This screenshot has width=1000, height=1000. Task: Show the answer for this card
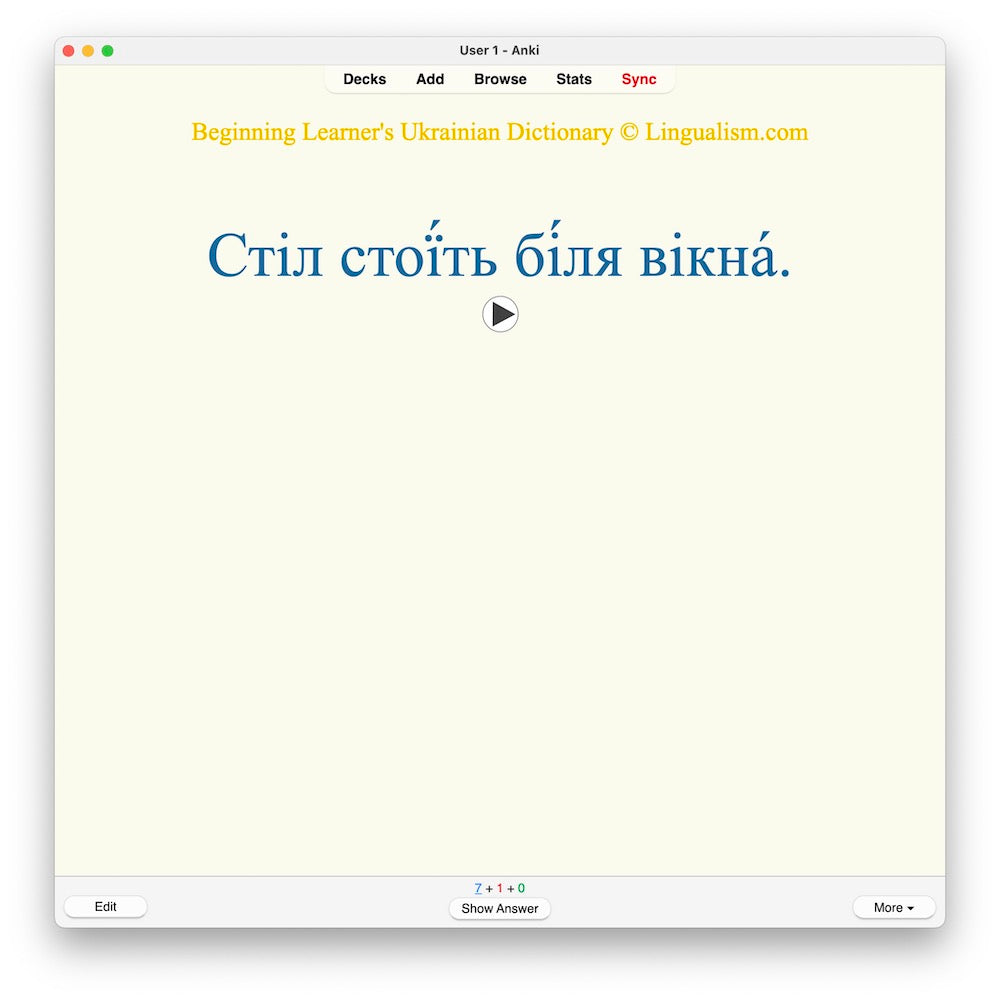(500, 909)
